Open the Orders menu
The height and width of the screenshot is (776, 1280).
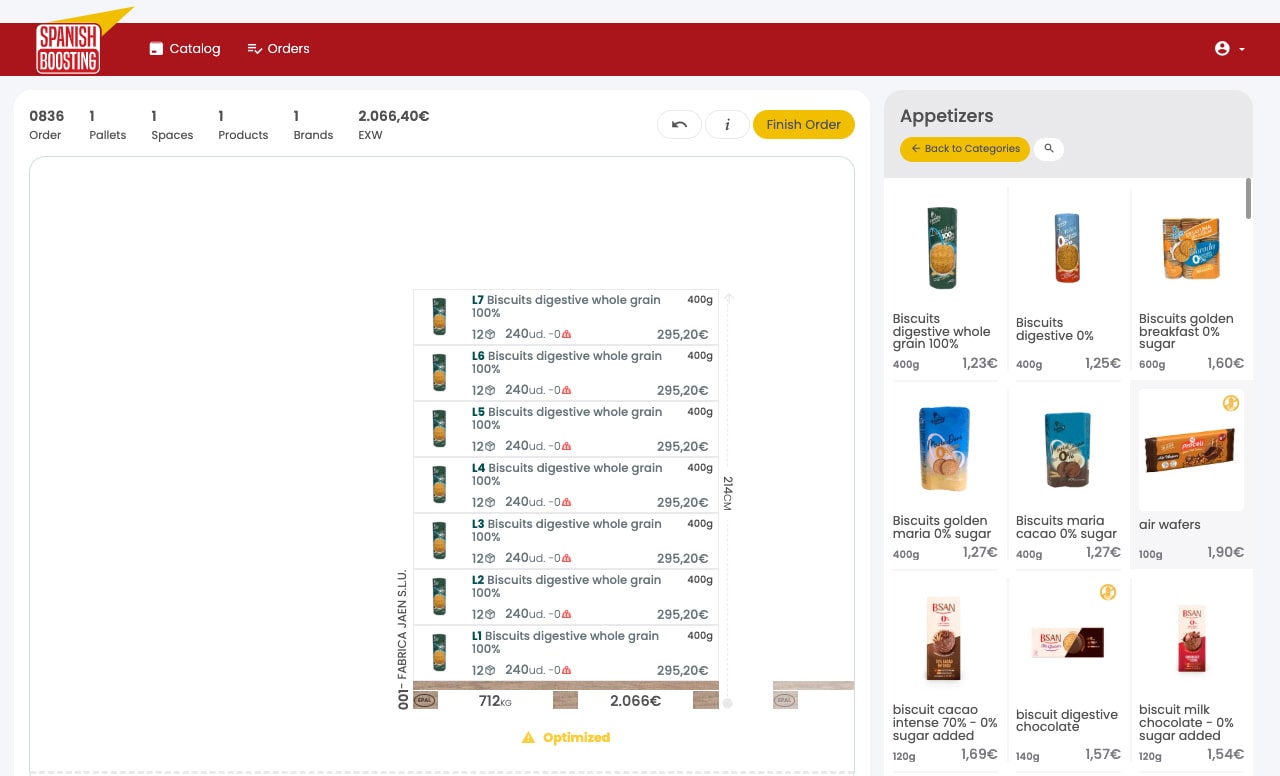(x=278, y=48)
